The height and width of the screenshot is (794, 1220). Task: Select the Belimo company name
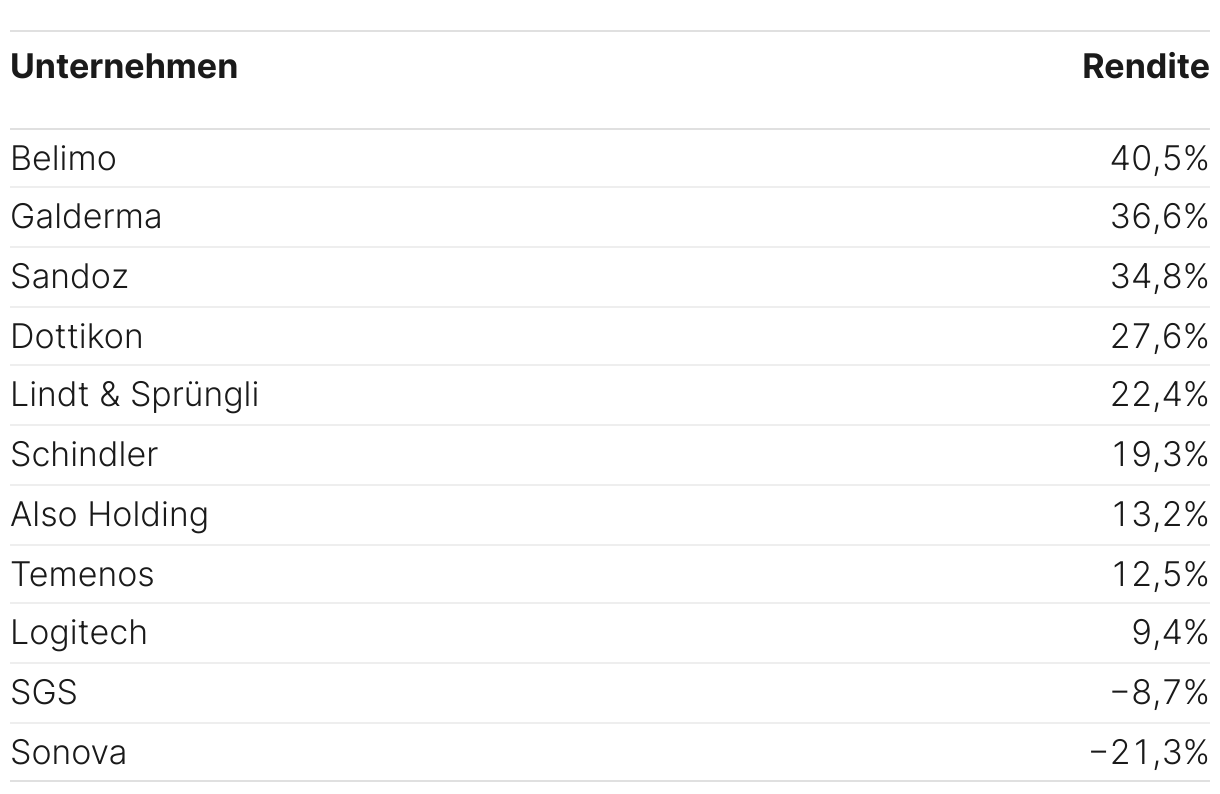[x=63, y=158]
